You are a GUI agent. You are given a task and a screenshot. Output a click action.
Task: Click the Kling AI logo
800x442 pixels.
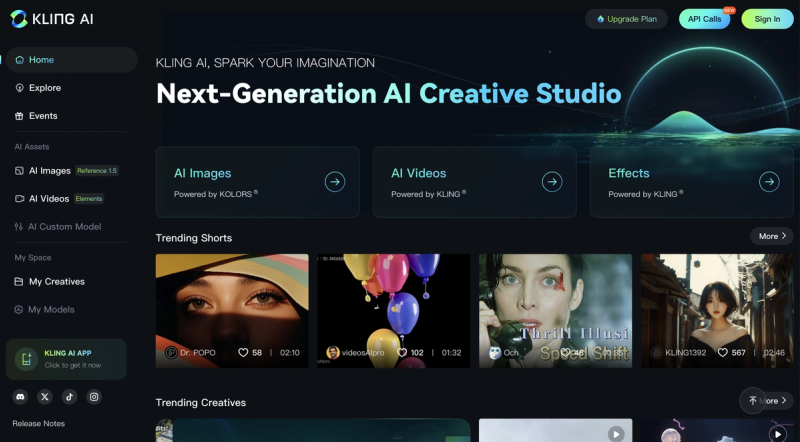52,19
